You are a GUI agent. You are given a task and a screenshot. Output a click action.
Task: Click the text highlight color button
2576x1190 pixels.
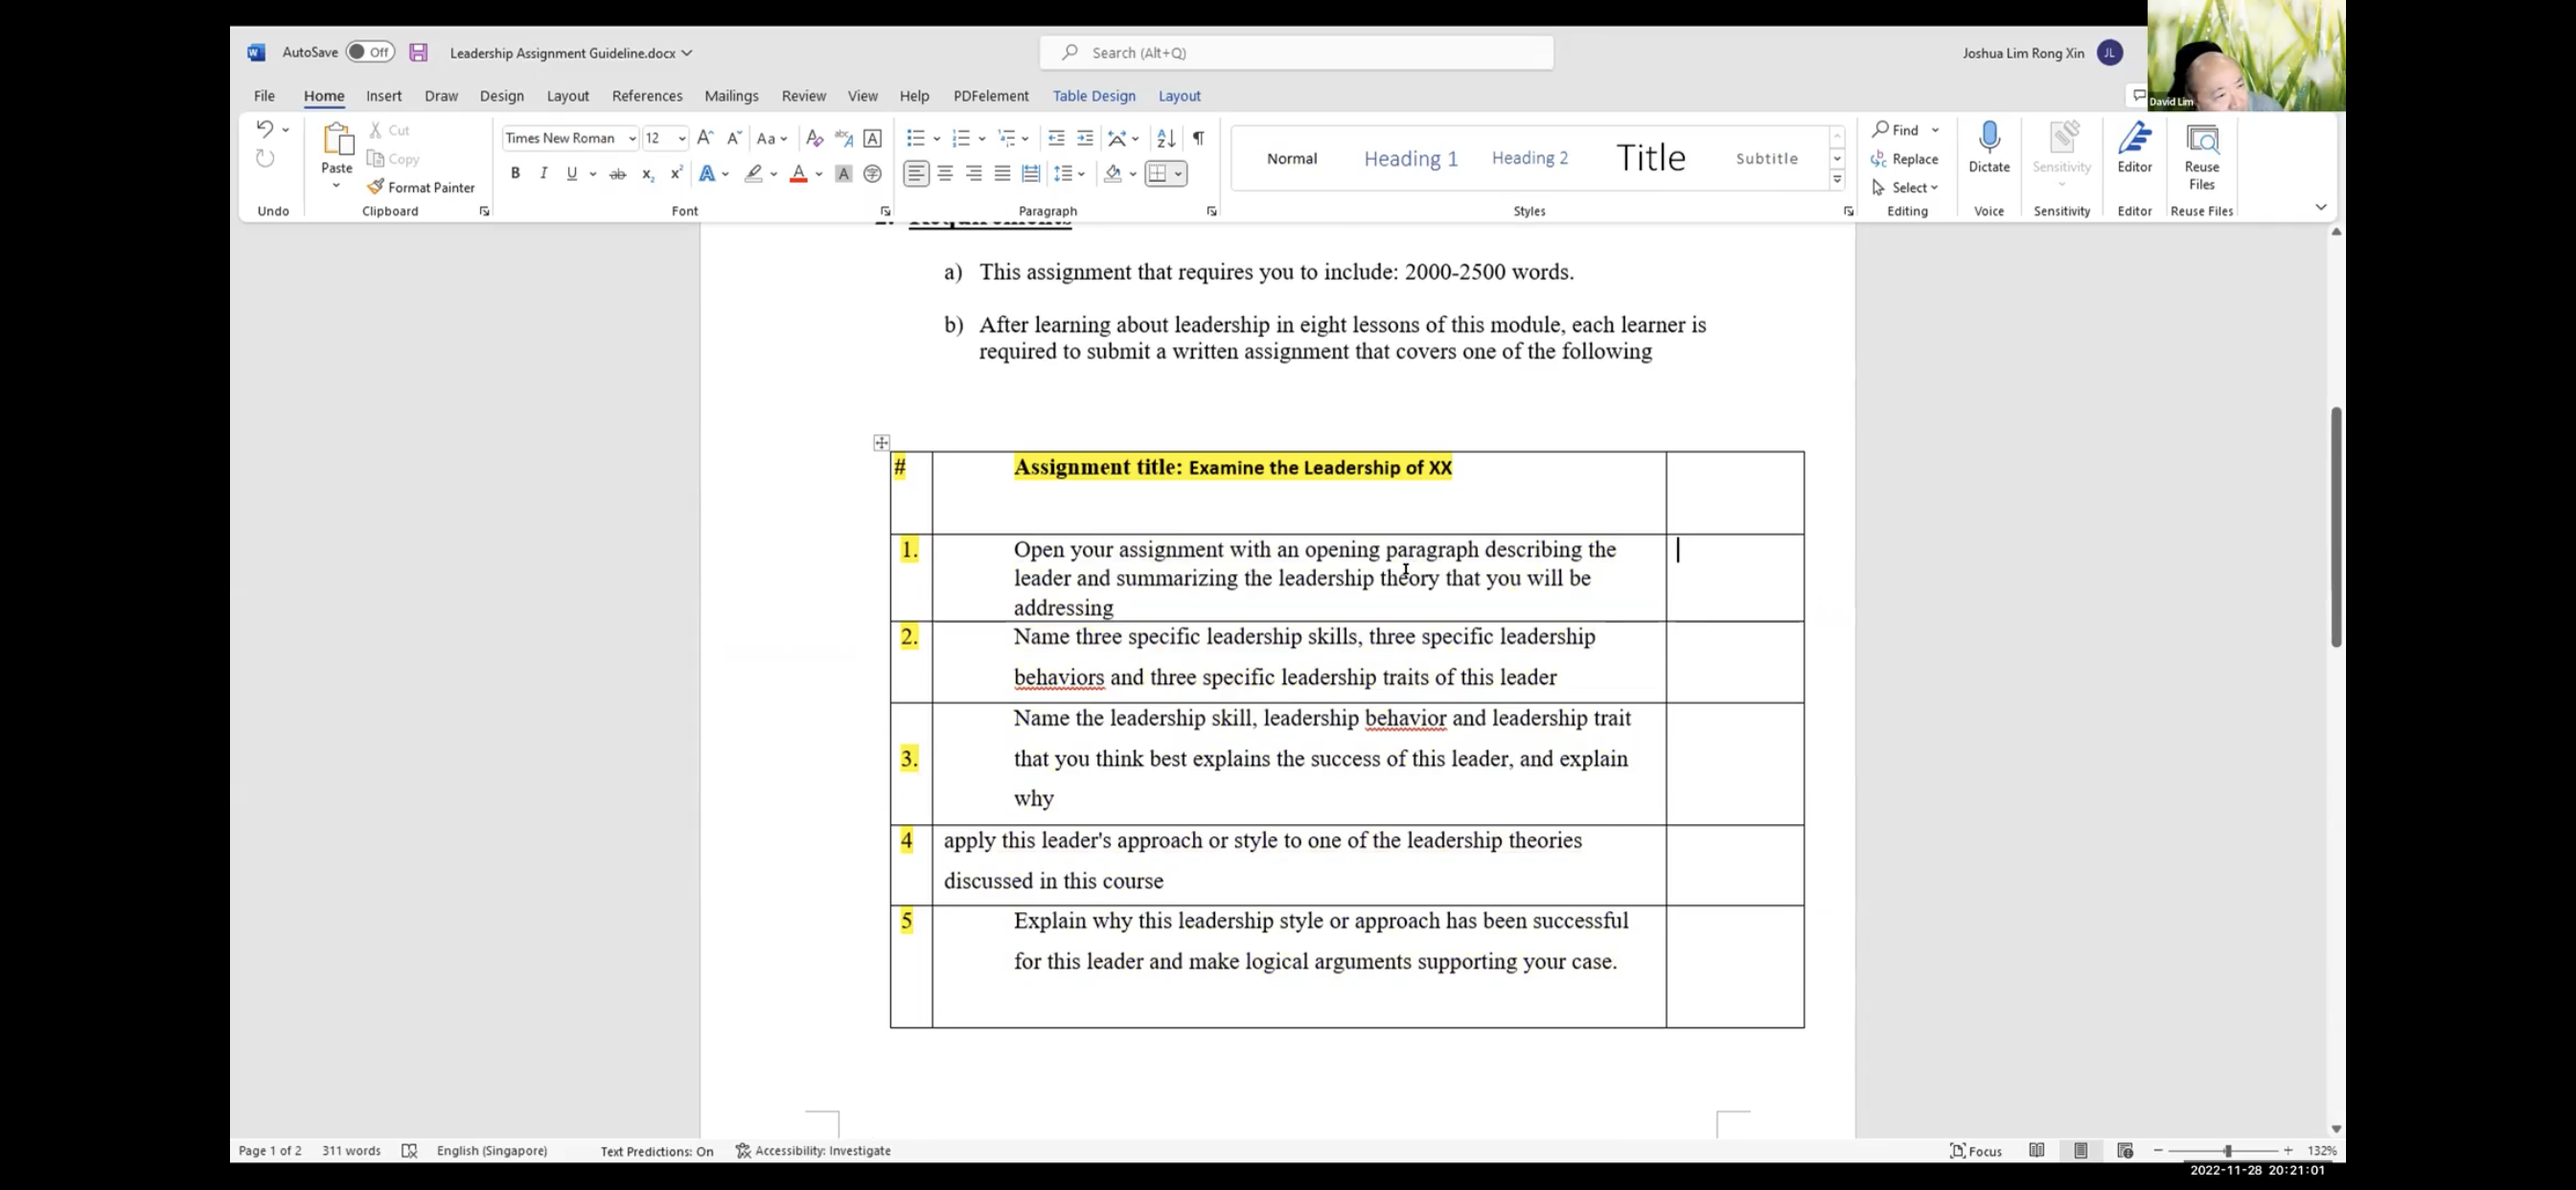(x=754, y=174)
